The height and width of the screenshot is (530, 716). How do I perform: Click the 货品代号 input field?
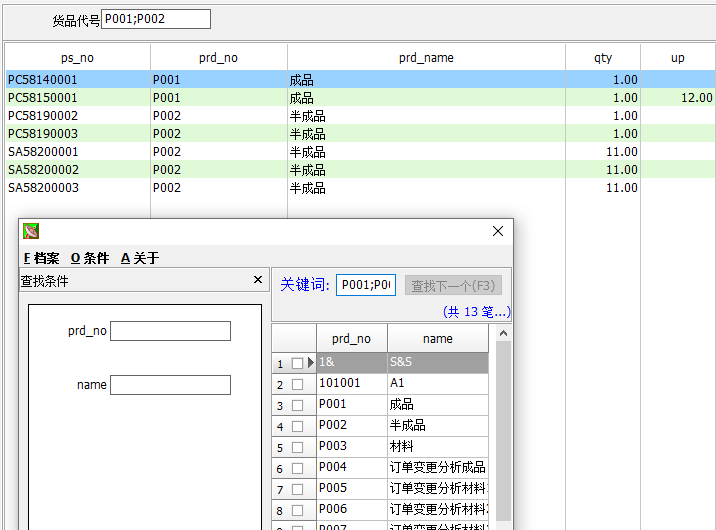[156, 19]
